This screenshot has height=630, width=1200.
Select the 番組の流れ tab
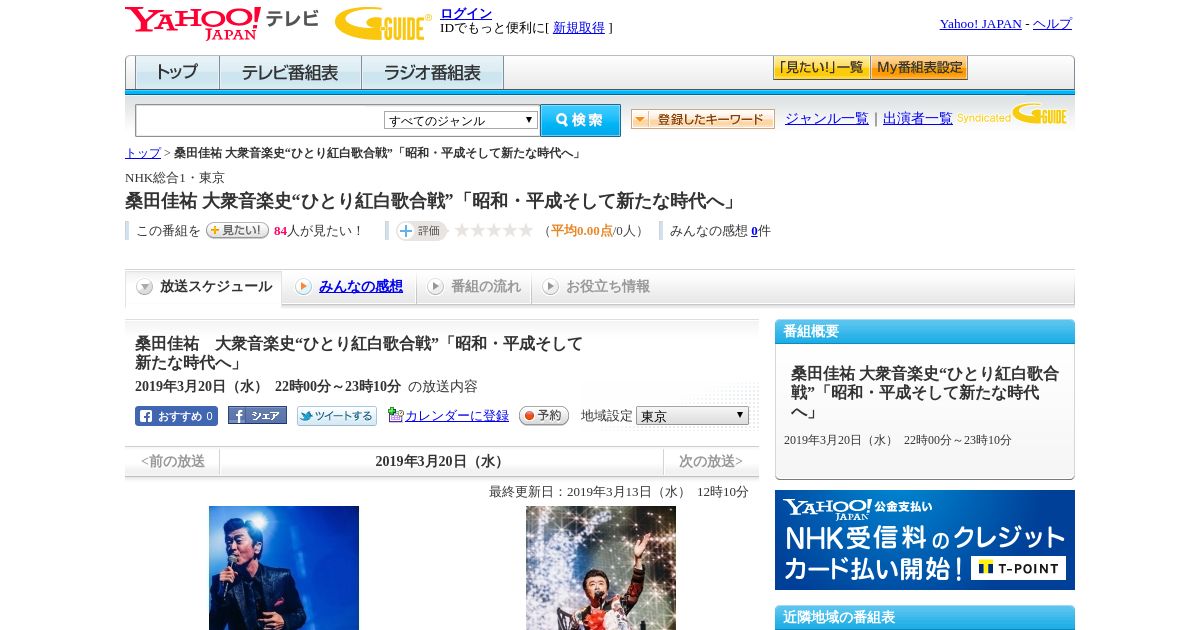[x=486, y=286]
